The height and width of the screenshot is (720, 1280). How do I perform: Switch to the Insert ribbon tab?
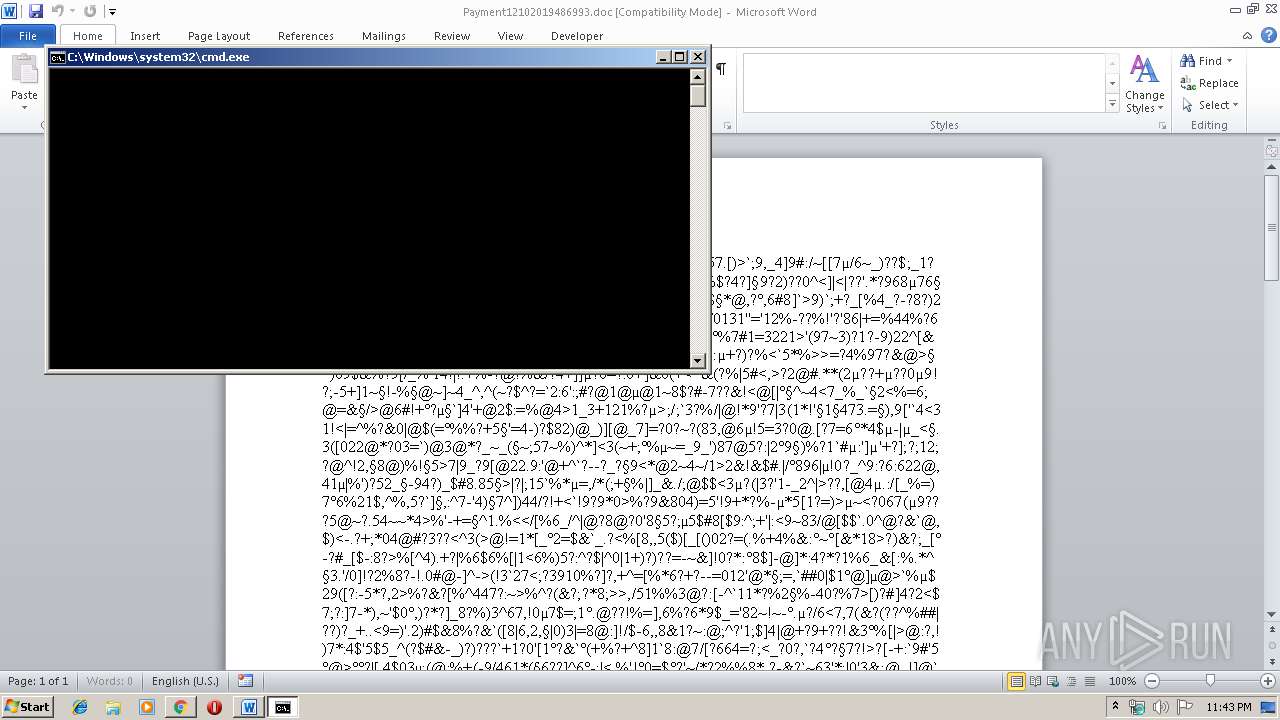point(145,36)
